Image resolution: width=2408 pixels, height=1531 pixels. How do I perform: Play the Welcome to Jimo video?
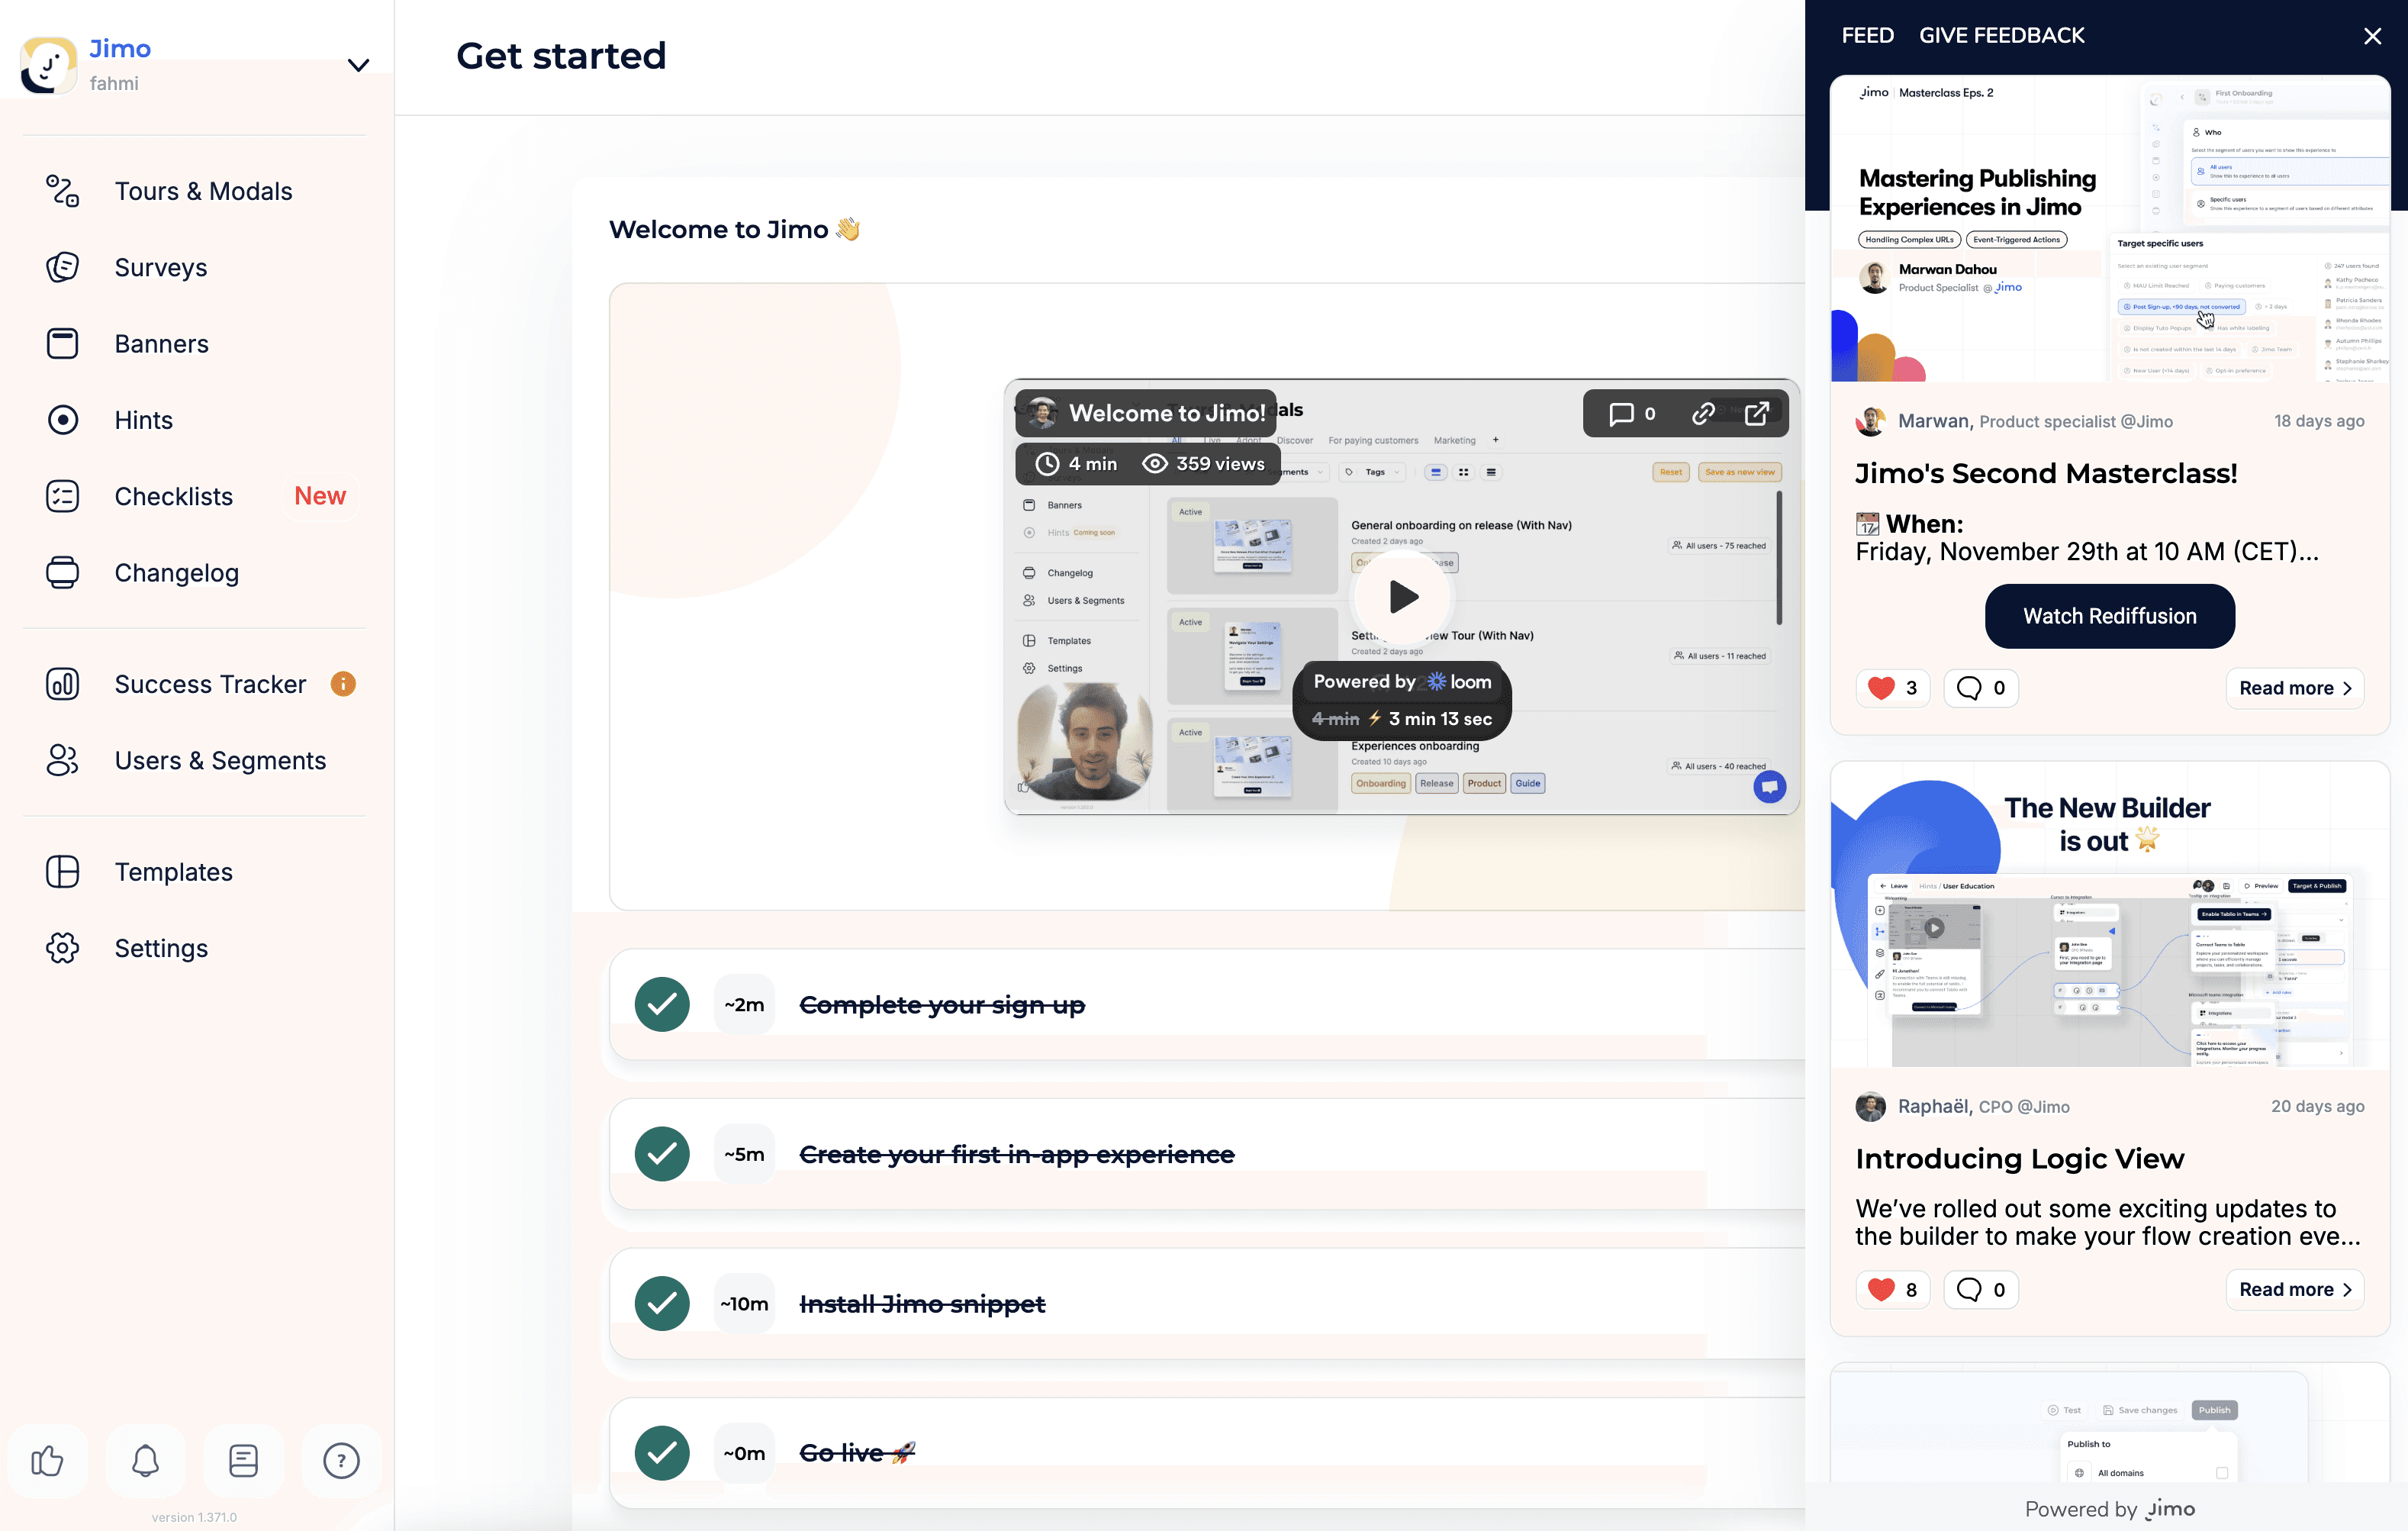click(1403, 597)
